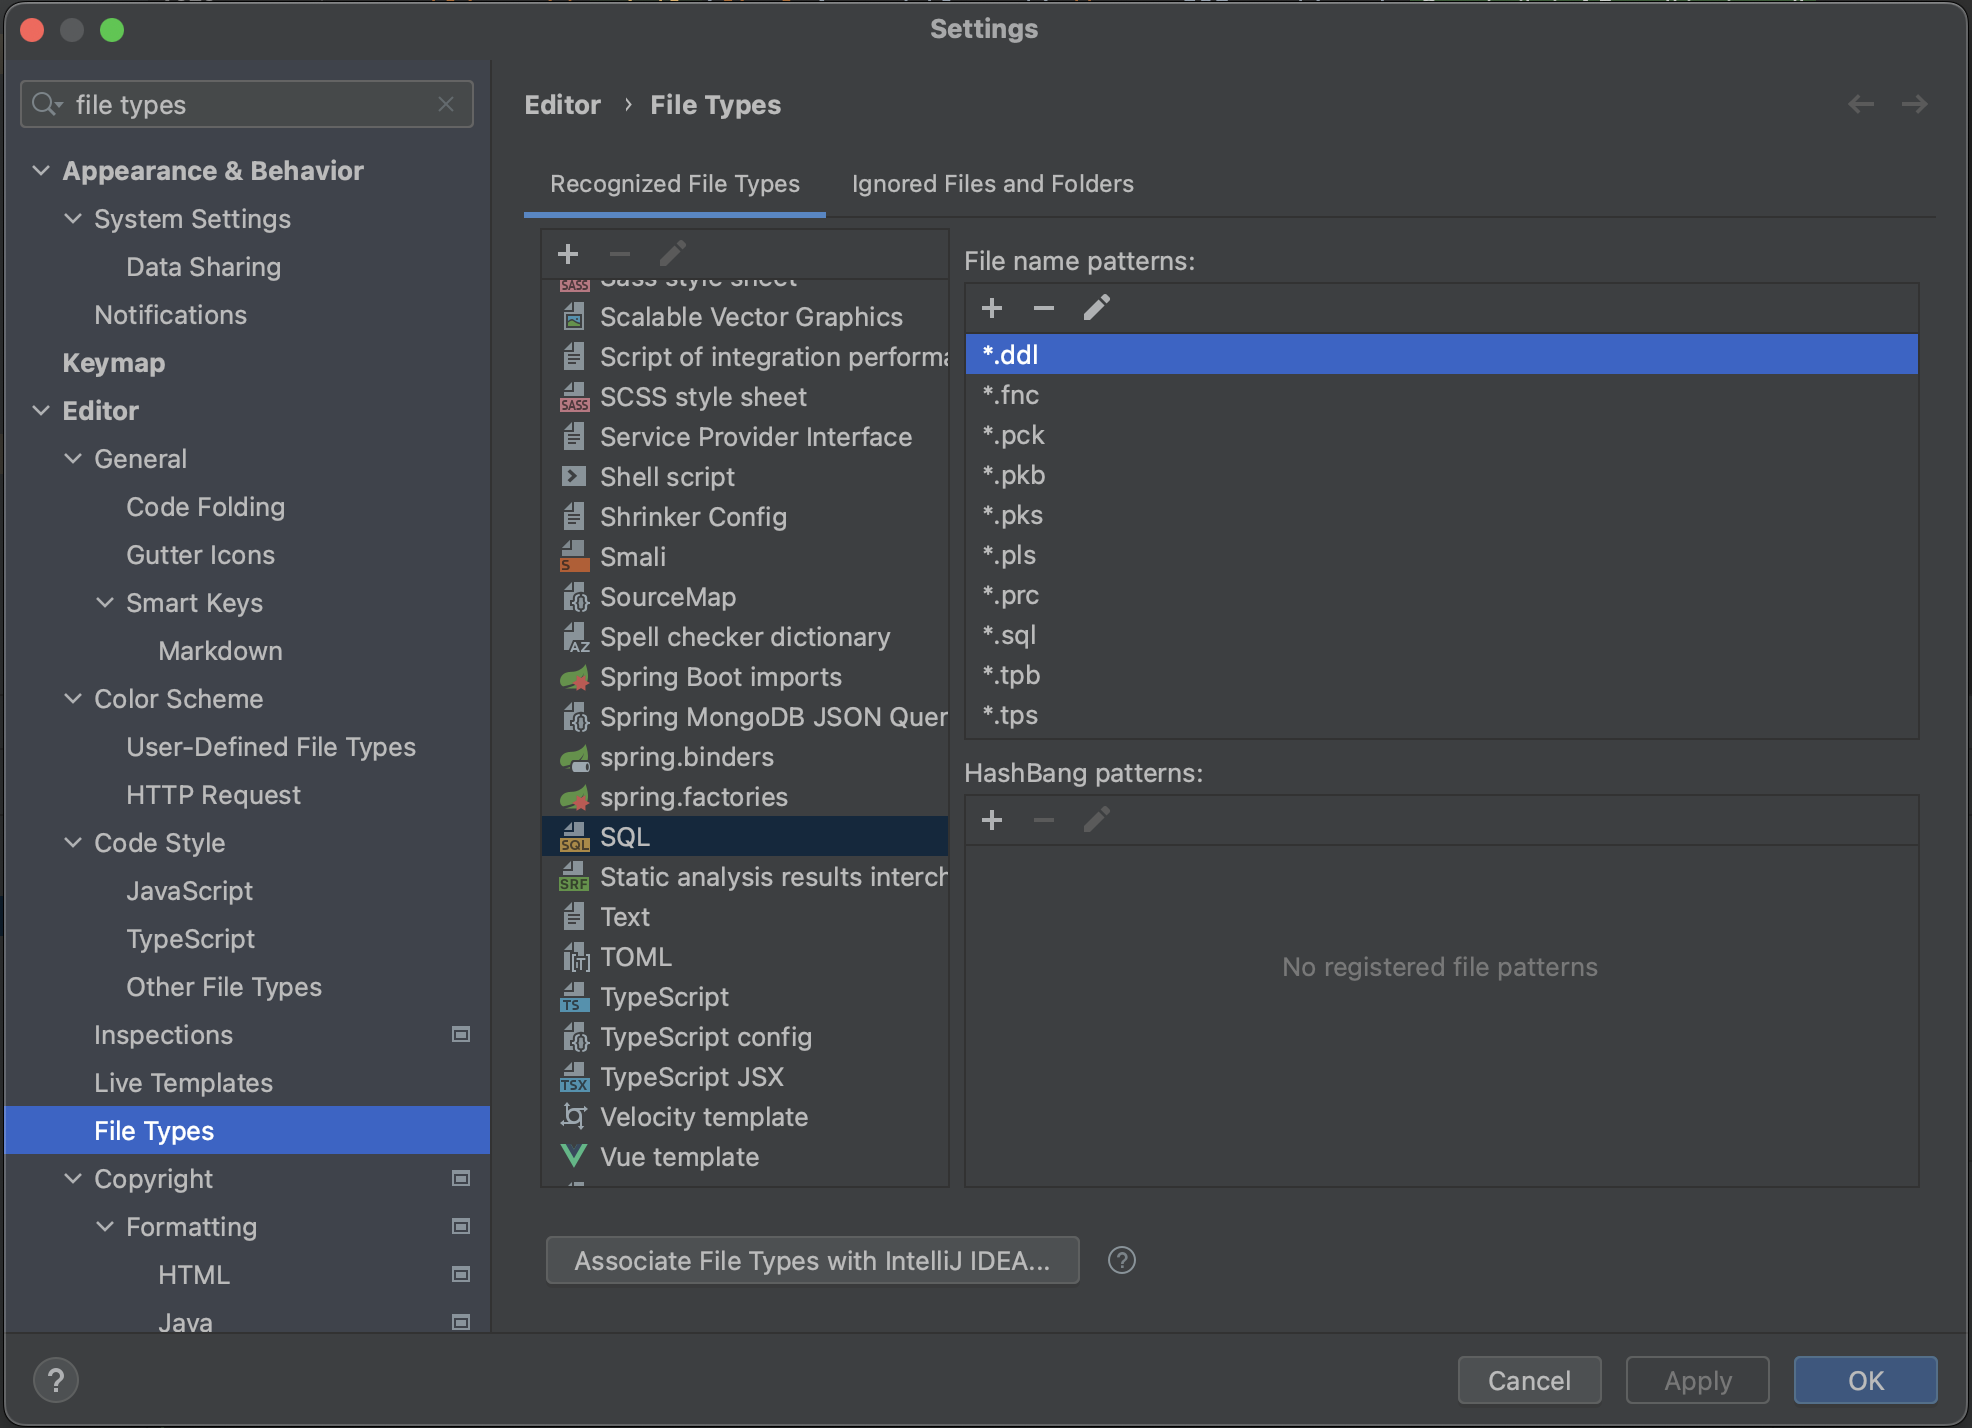
Task: Click the TOML file type icon
Action: point(574,957)
